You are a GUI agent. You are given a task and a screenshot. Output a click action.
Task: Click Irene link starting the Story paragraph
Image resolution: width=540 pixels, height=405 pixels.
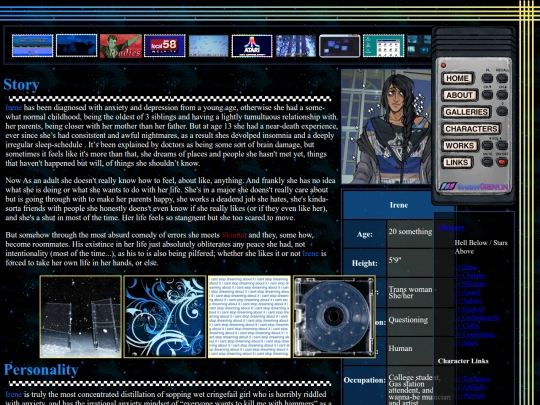pyautogui.click(x=14, y=107)
